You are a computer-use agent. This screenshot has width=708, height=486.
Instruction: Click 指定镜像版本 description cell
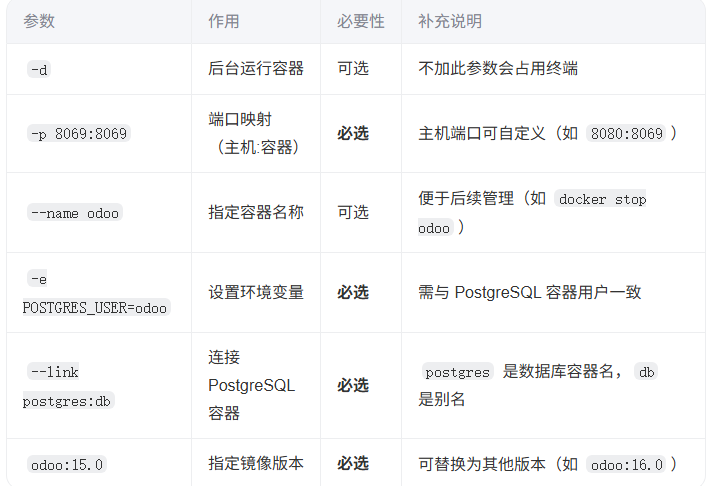coord(256,463)
